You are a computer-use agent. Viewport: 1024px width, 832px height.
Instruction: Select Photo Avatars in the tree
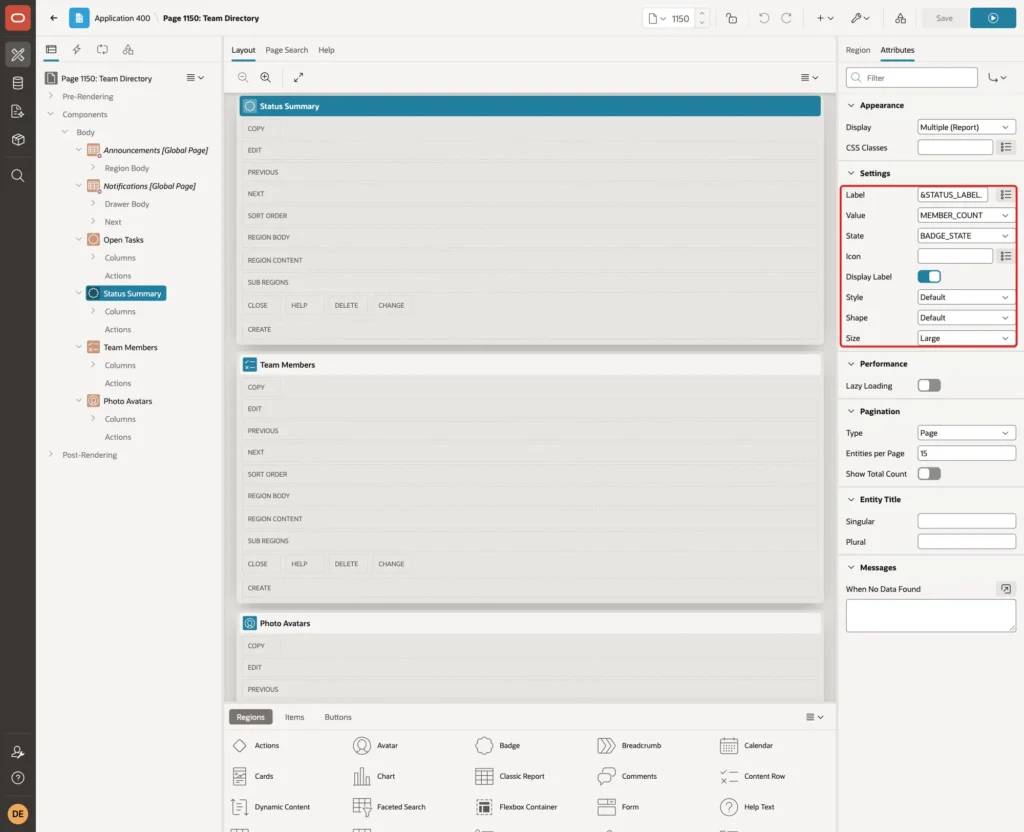(x=127, y=401)
